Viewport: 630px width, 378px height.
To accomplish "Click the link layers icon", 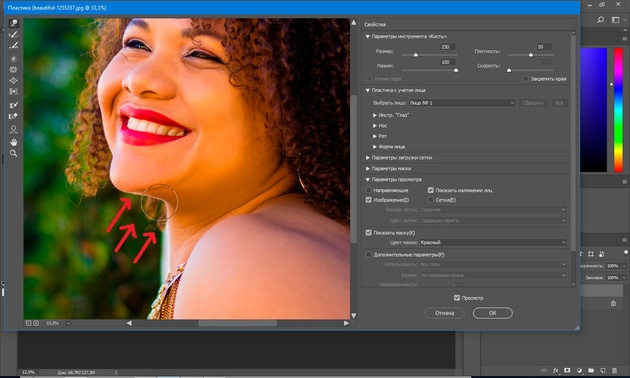I will pos(544,370).
